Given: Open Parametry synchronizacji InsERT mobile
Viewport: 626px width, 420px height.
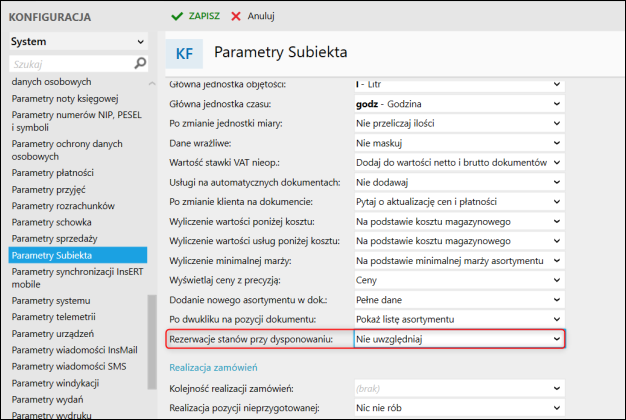Looking at the screenshot, I should click(x=77, y=278).
